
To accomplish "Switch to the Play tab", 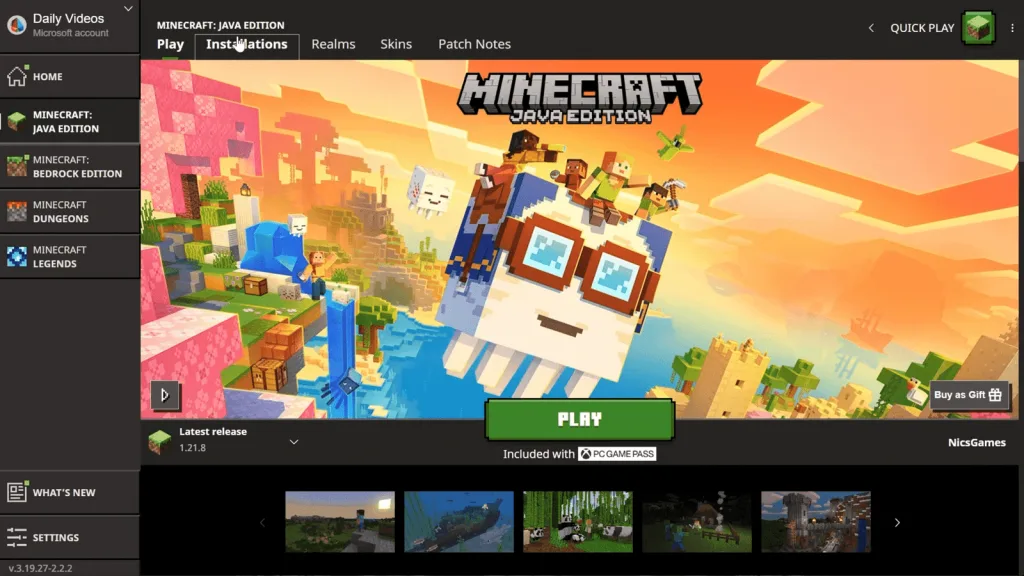I will 170,44.
